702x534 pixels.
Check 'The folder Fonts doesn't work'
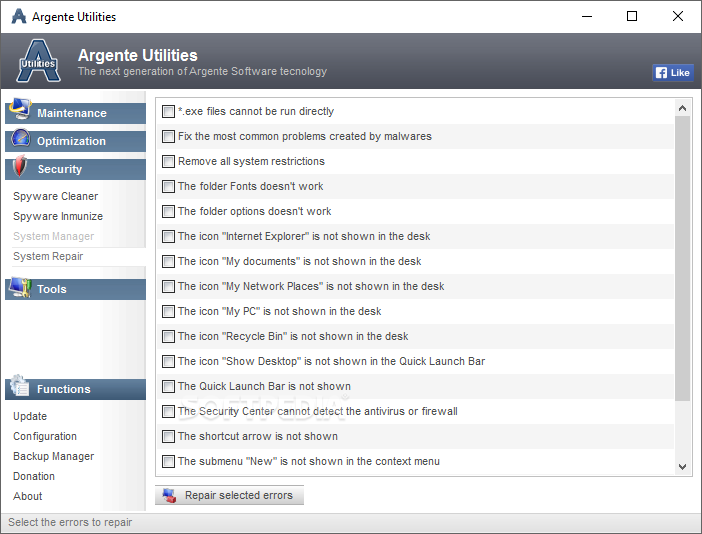[x=168, y=186]
